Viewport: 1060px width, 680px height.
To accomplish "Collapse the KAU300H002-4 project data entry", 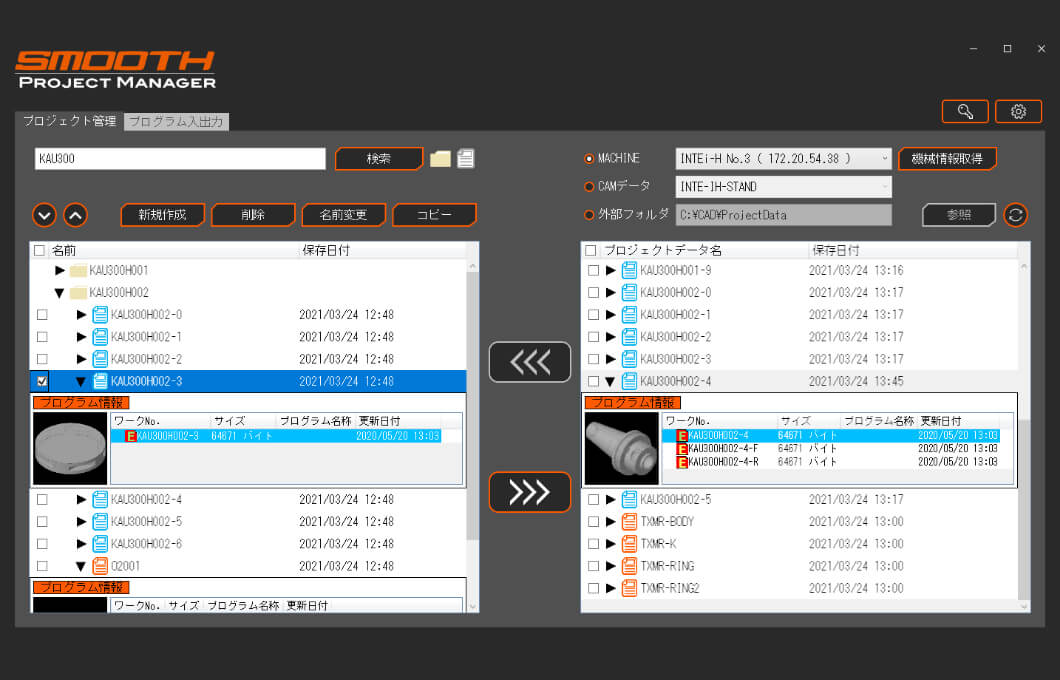I will [x=611, y=380].
